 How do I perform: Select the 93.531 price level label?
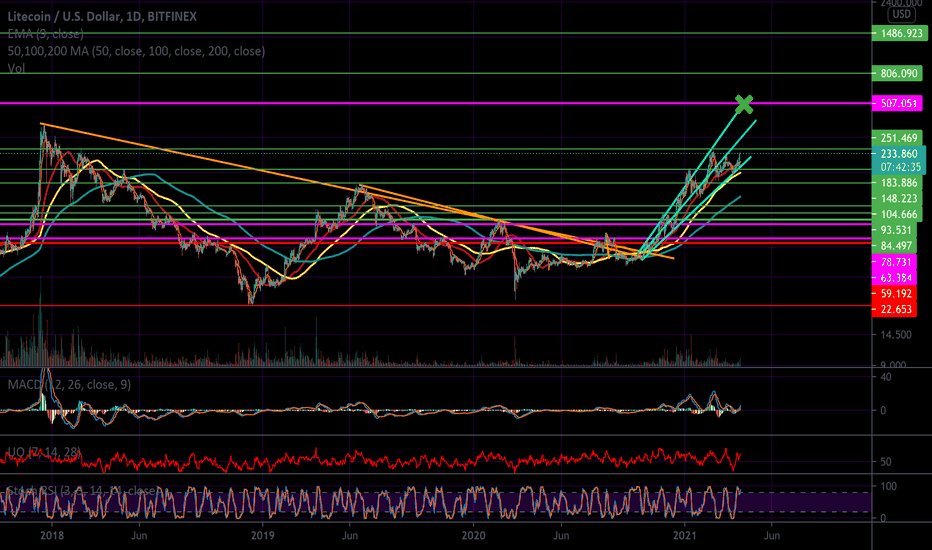click(894, 230)
